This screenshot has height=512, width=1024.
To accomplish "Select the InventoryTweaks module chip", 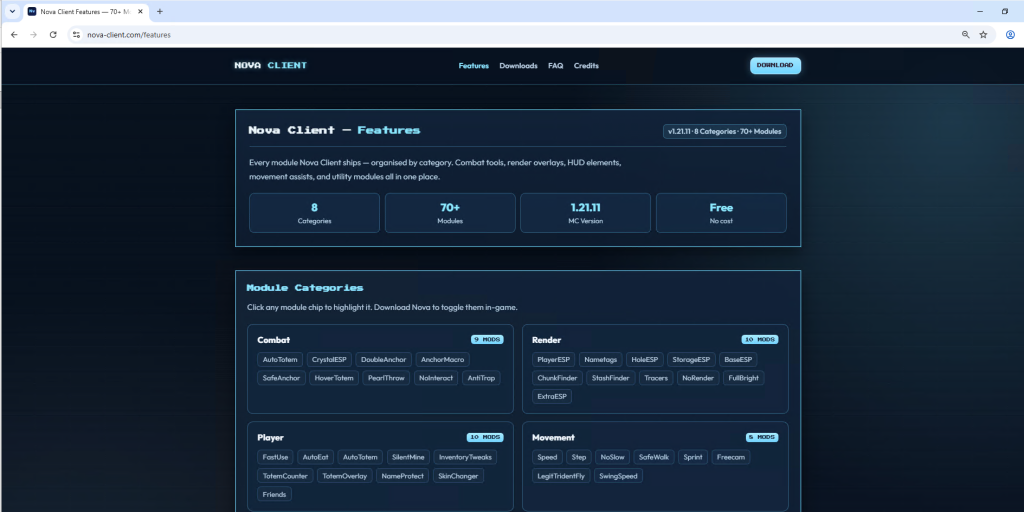I will (465, 457).
